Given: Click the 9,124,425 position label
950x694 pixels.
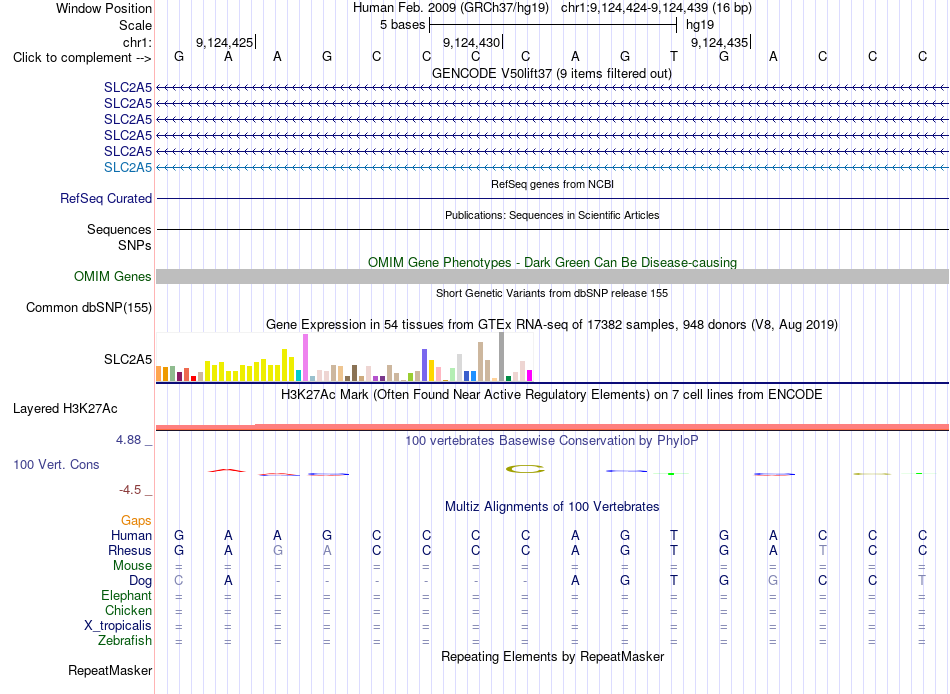Looking at the screenshot, I should (x=225, y=42).
